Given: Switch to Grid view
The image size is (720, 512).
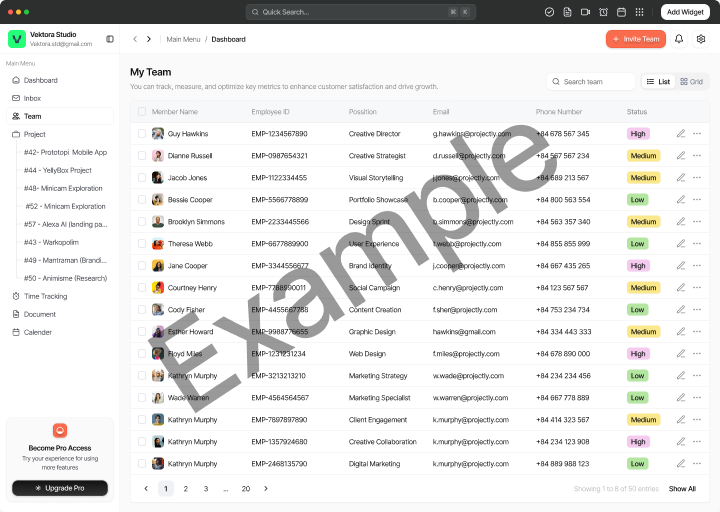Looking at the screenshot, I should pyautogui.click(x=692, y=82).
